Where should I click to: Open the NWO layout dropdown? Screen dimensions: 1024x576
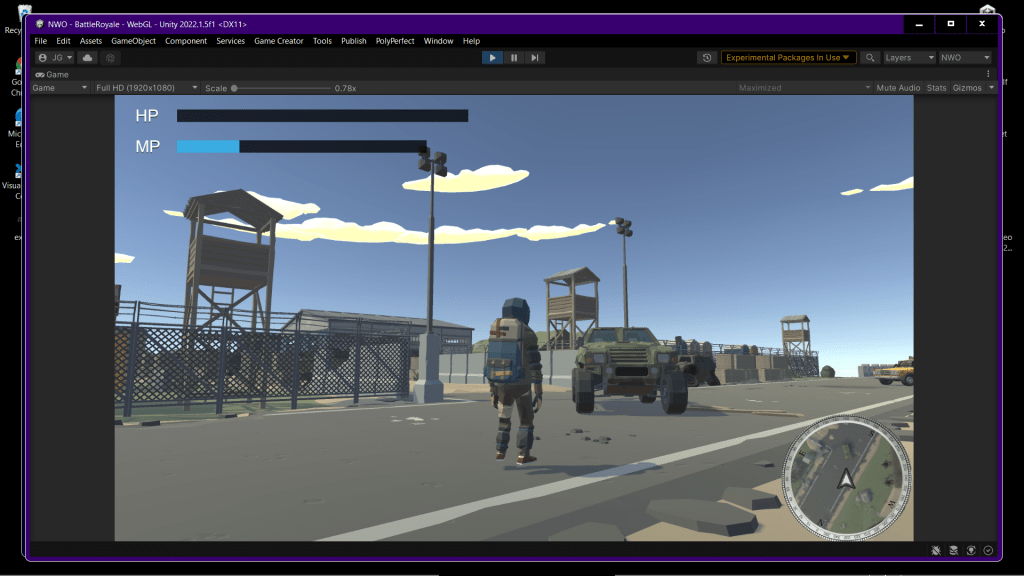(965, 58)
